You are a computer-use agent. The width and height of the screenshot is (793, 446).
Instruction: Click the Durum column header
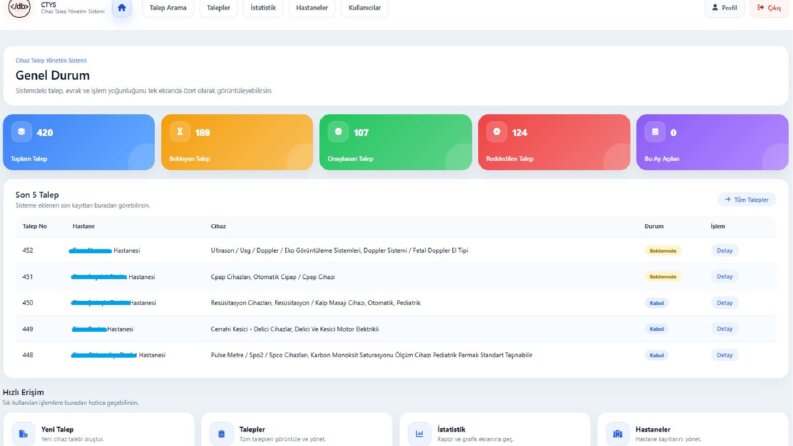tap(654, 226)
